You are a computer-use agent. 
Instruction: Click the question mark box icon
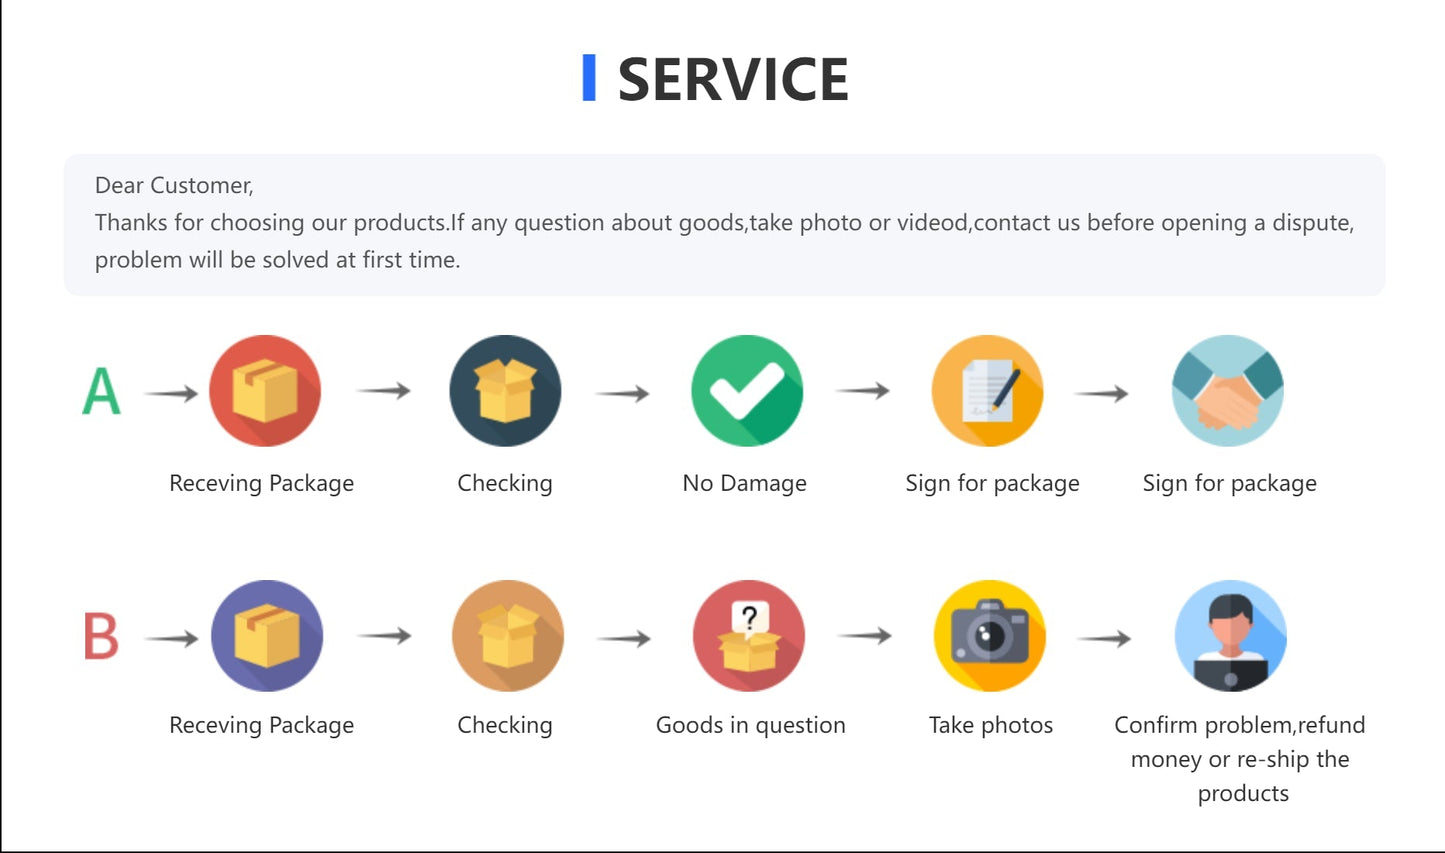(749, 636)
